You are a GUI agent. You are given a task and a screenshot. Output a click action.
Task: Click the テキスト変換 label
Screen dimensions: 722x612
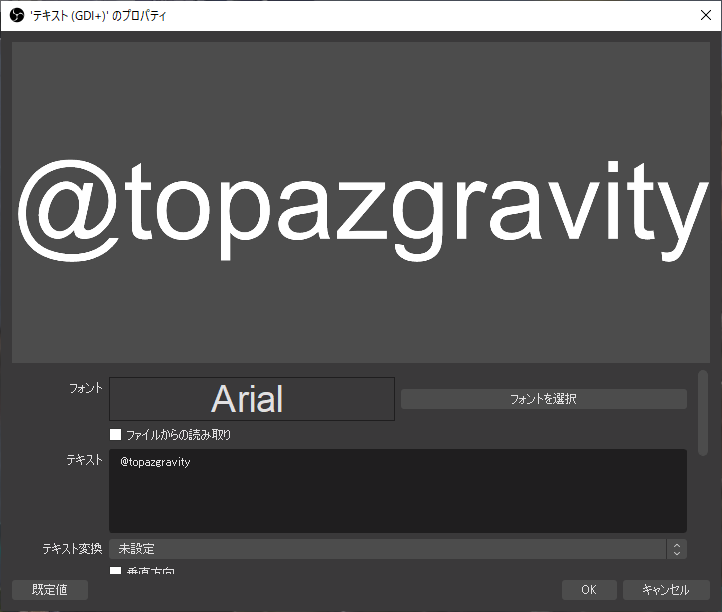(72, 549)
